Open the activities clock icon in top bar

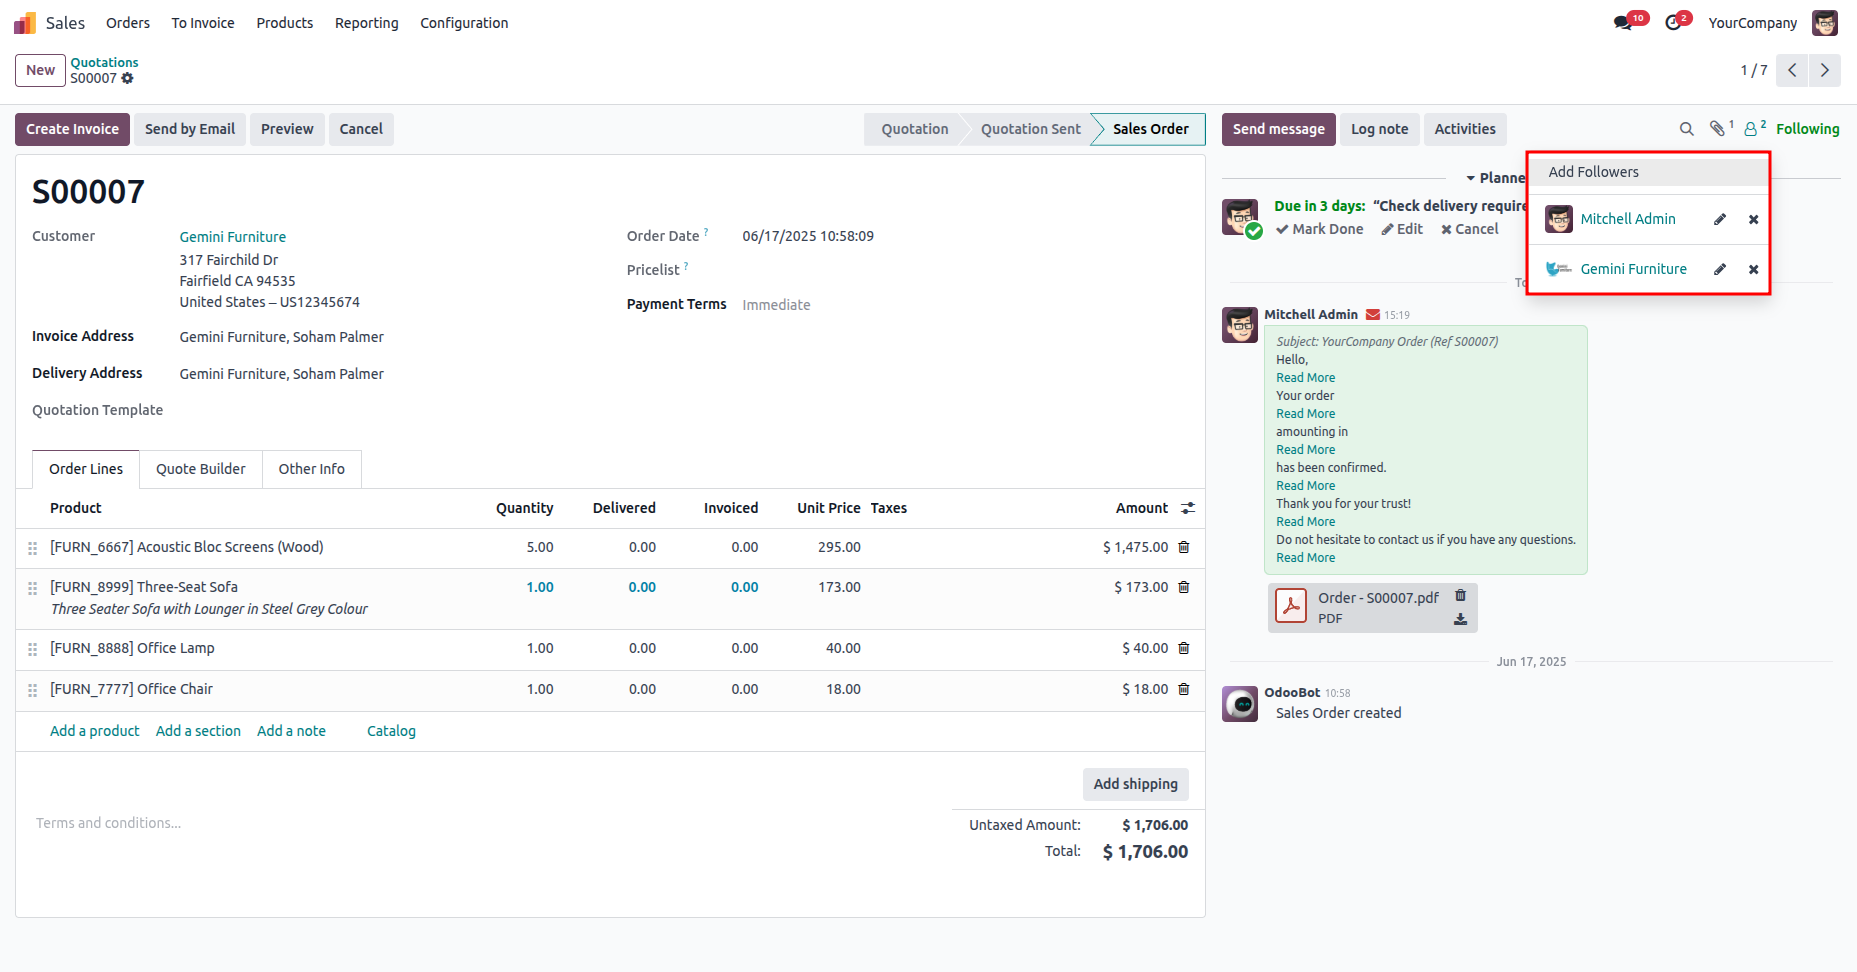1673,23
